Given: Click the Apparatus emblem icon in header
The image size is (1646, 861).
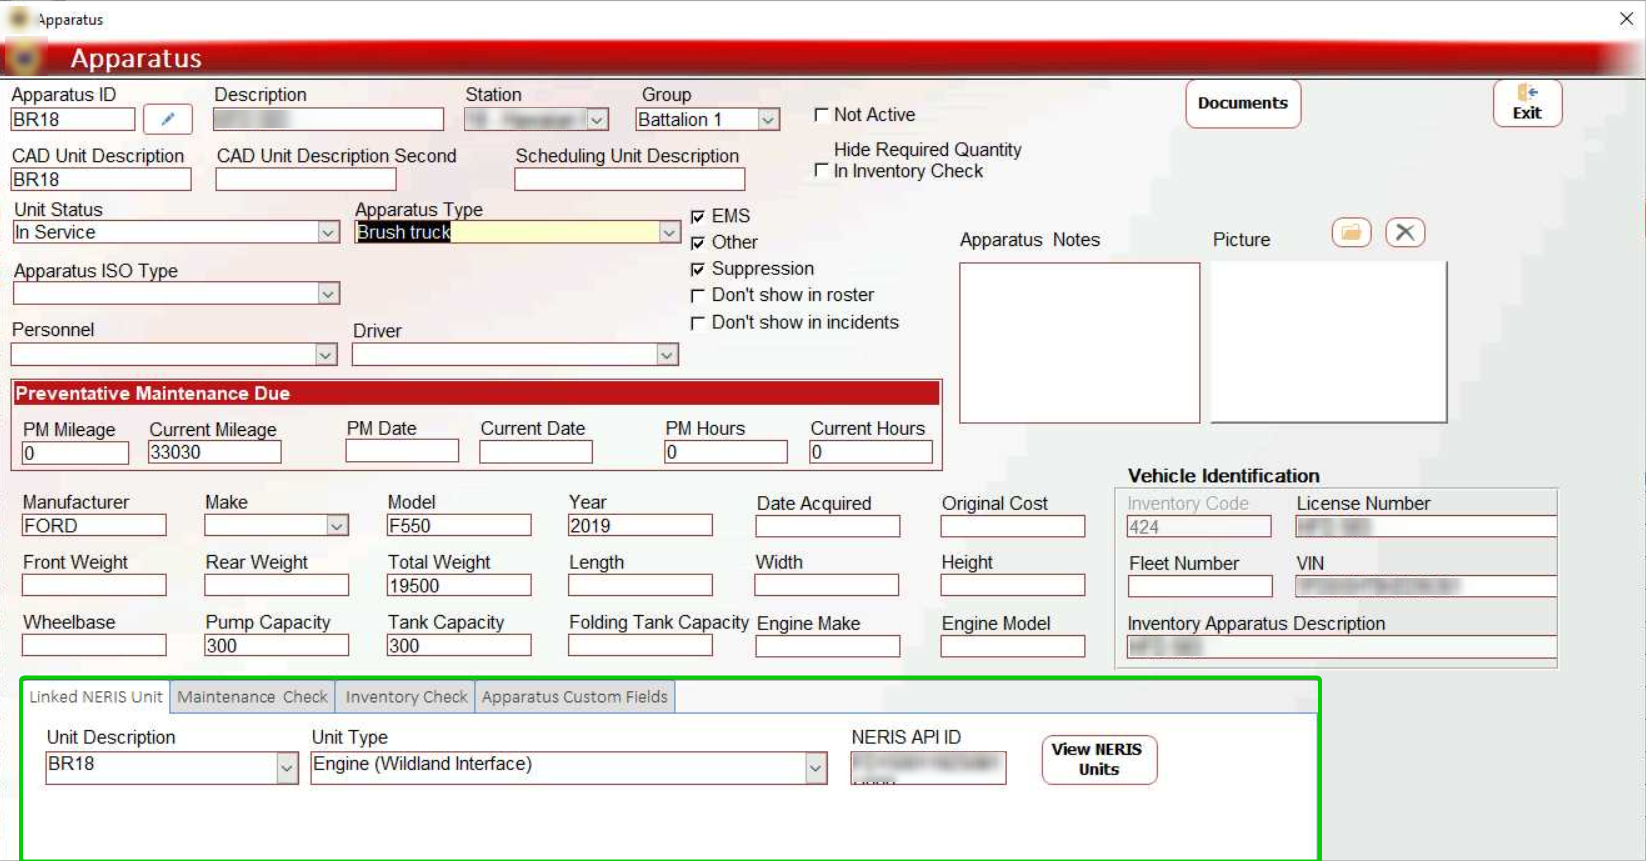Looking at the screenshot, I should 25,58.
